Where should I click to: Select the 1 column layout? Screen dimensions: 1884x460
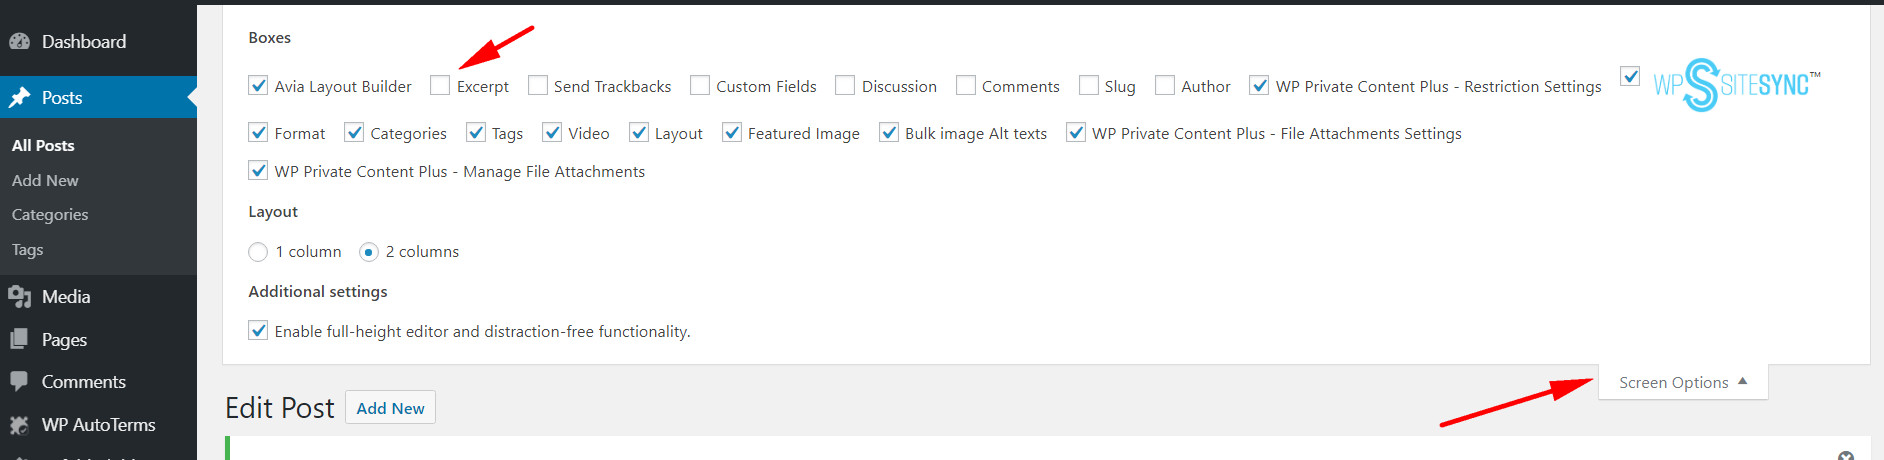(258, 252)
